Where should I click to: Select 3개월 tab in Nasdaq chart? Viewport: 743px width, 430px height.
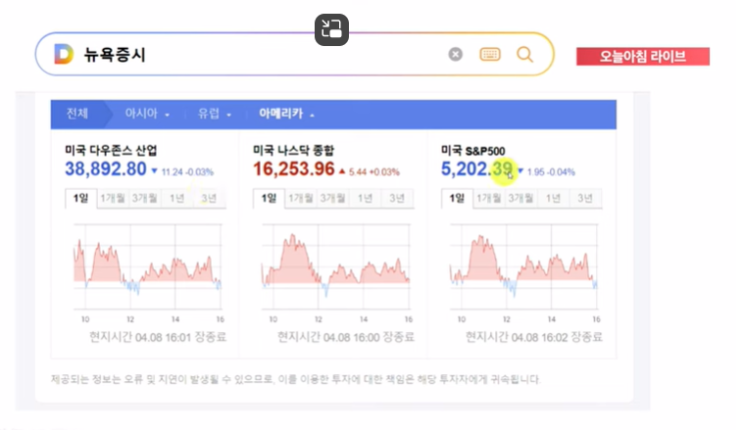333,198
